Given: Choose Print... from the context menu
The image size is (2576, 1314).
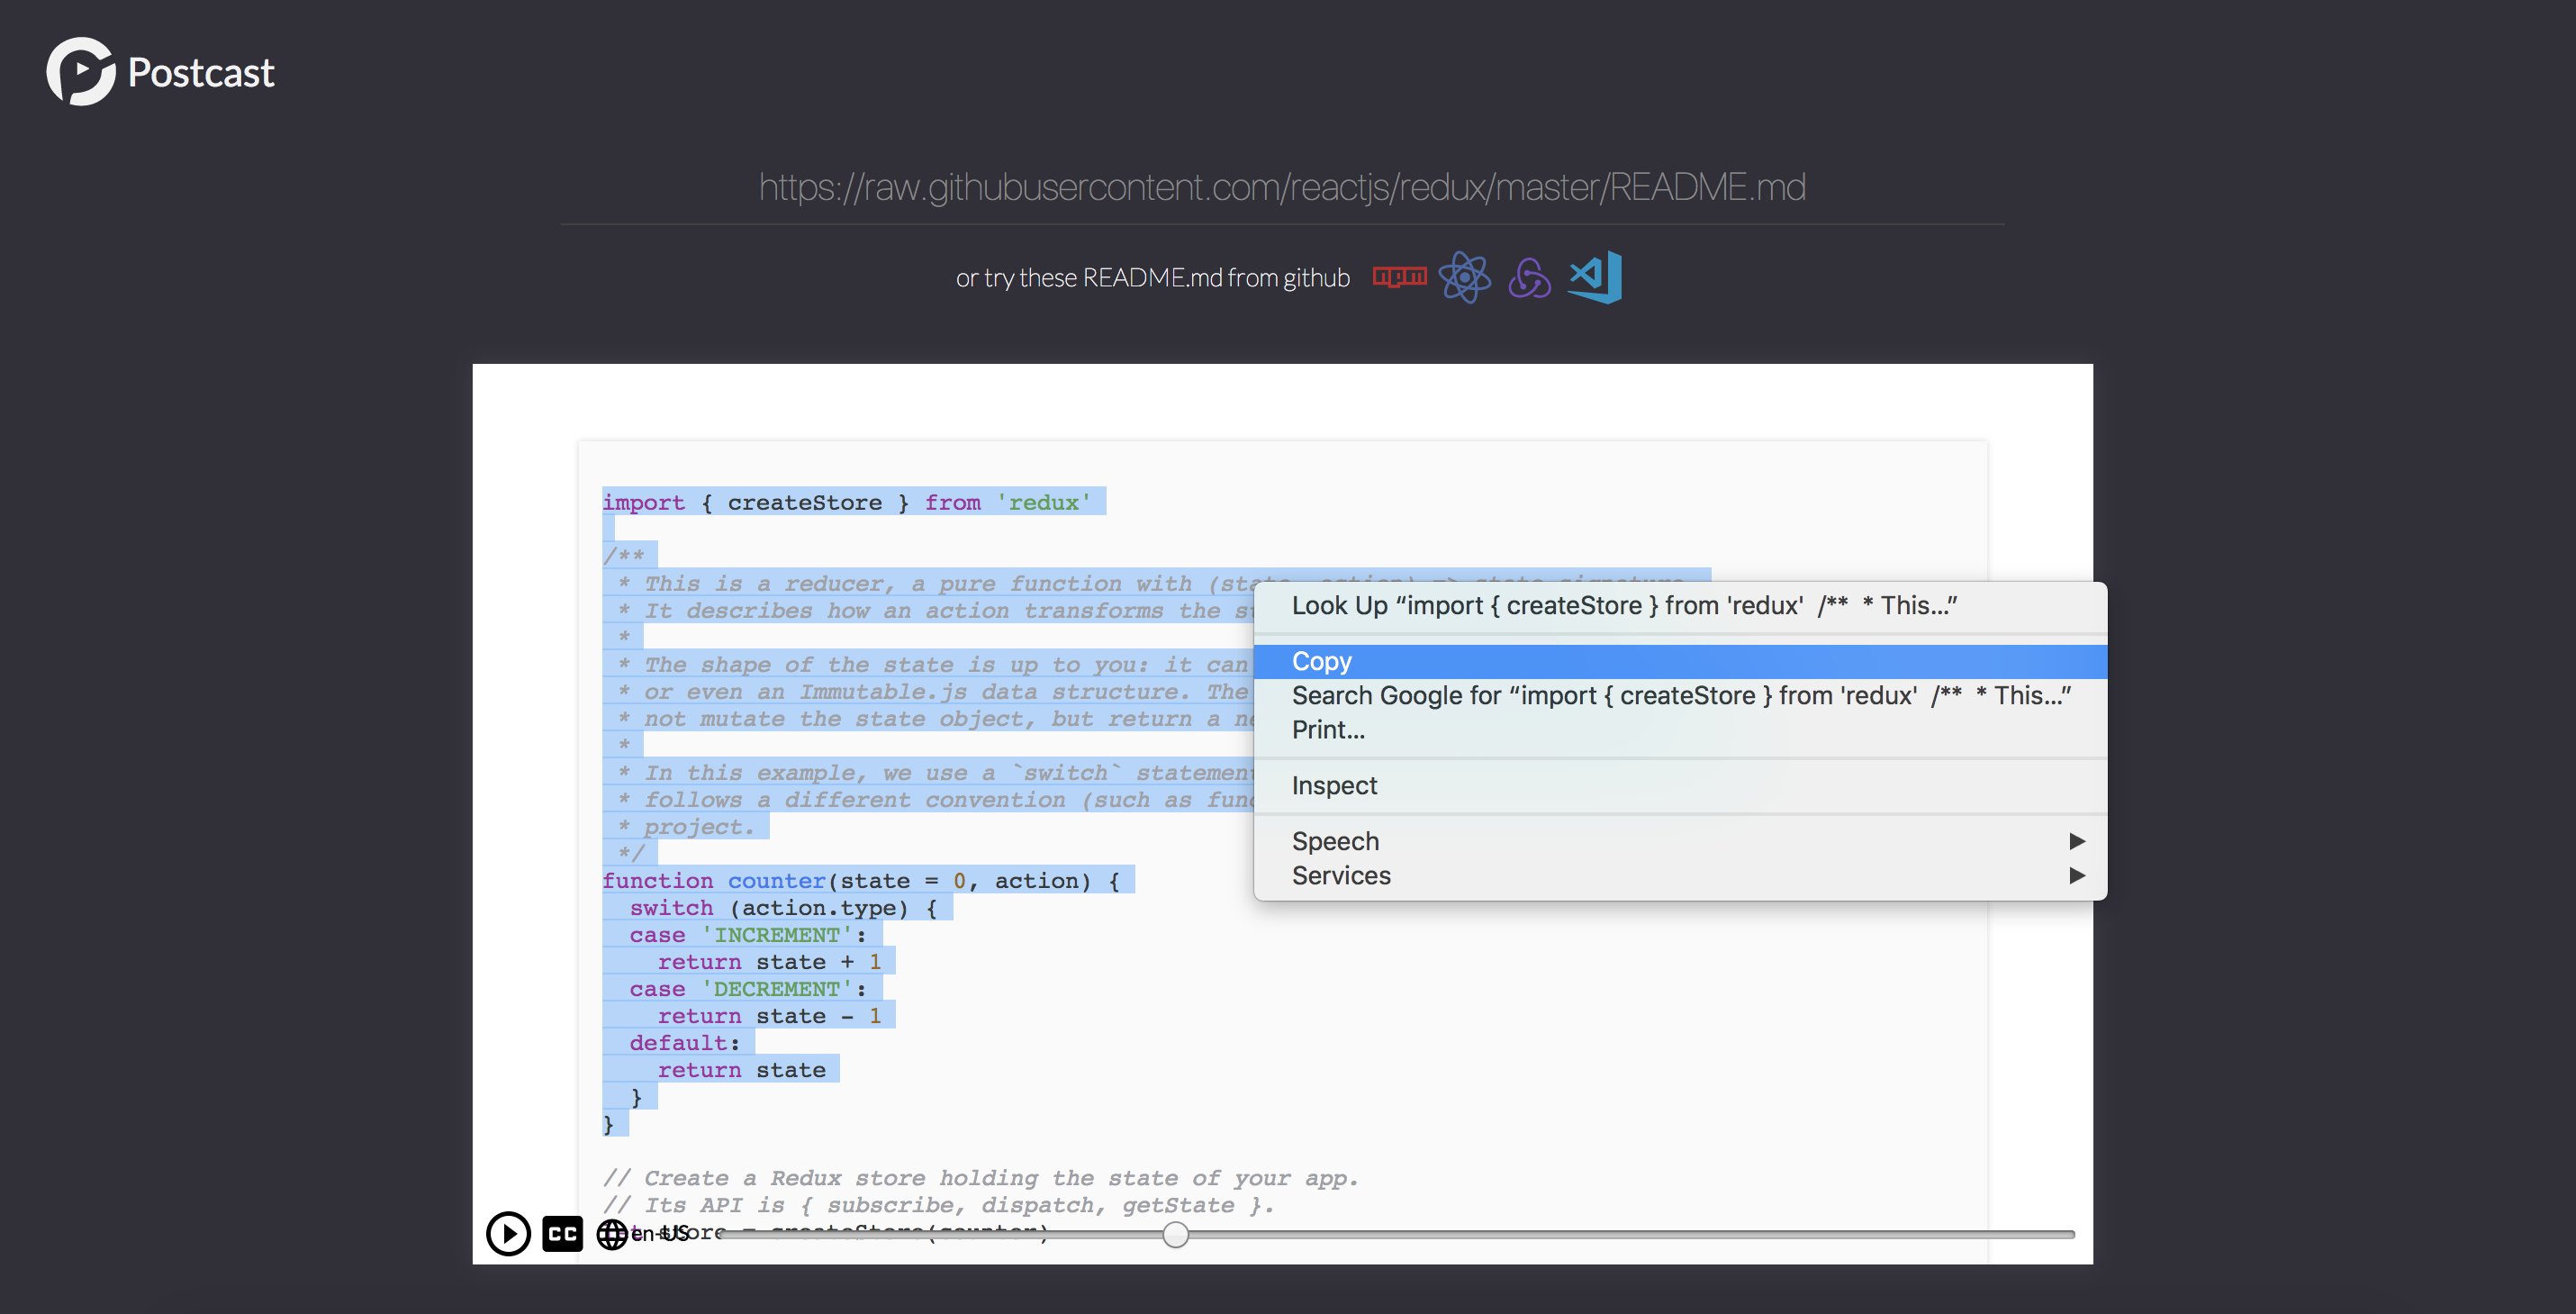Looking at the screenshot, I should click(x=1327, y=729).
